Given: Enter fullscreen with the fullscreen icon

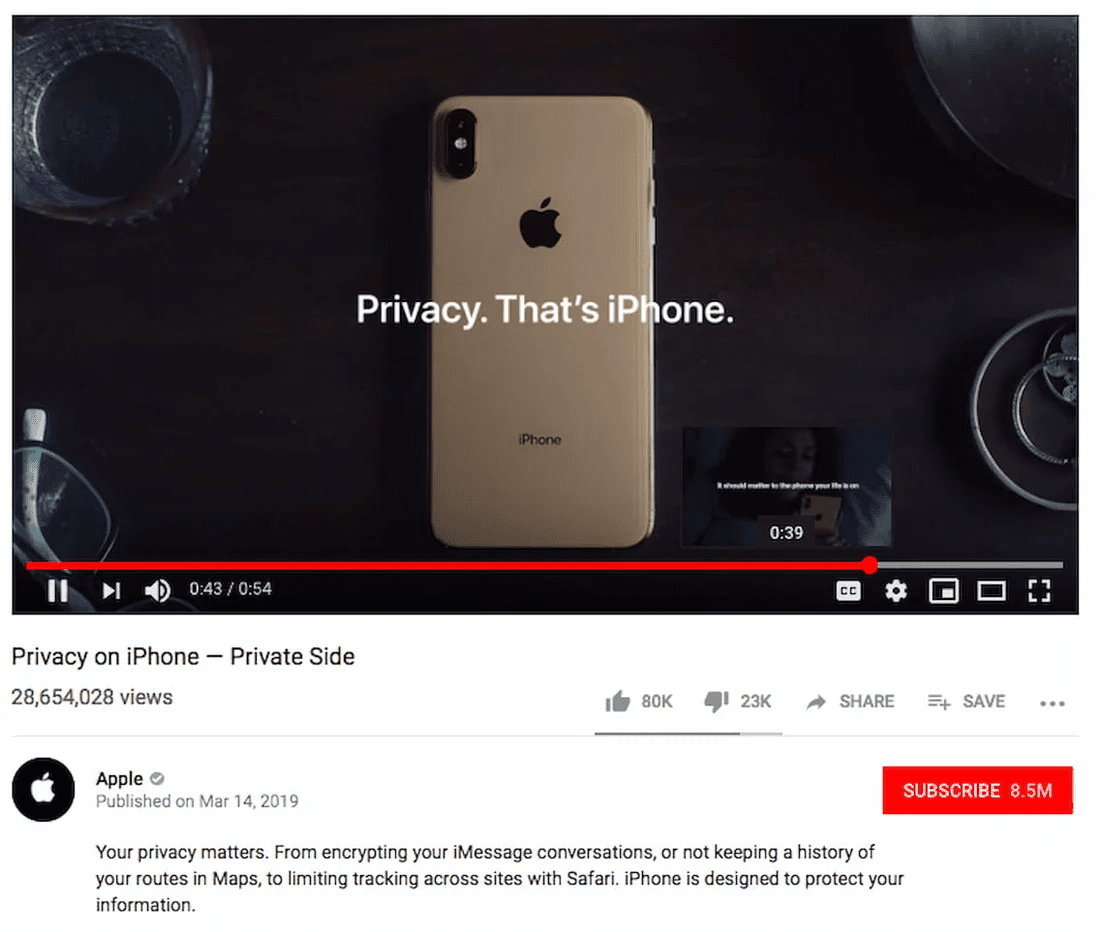Looking at the screenshot, I should 1039,591.
